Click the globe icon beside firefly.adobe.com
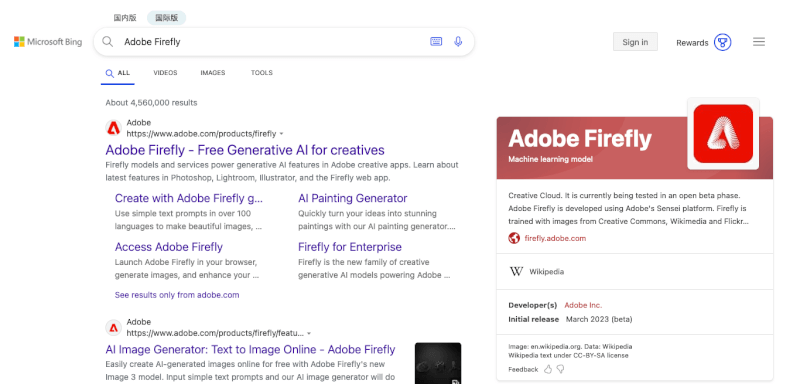The image size is (800, 384). (x=514, y=238)
